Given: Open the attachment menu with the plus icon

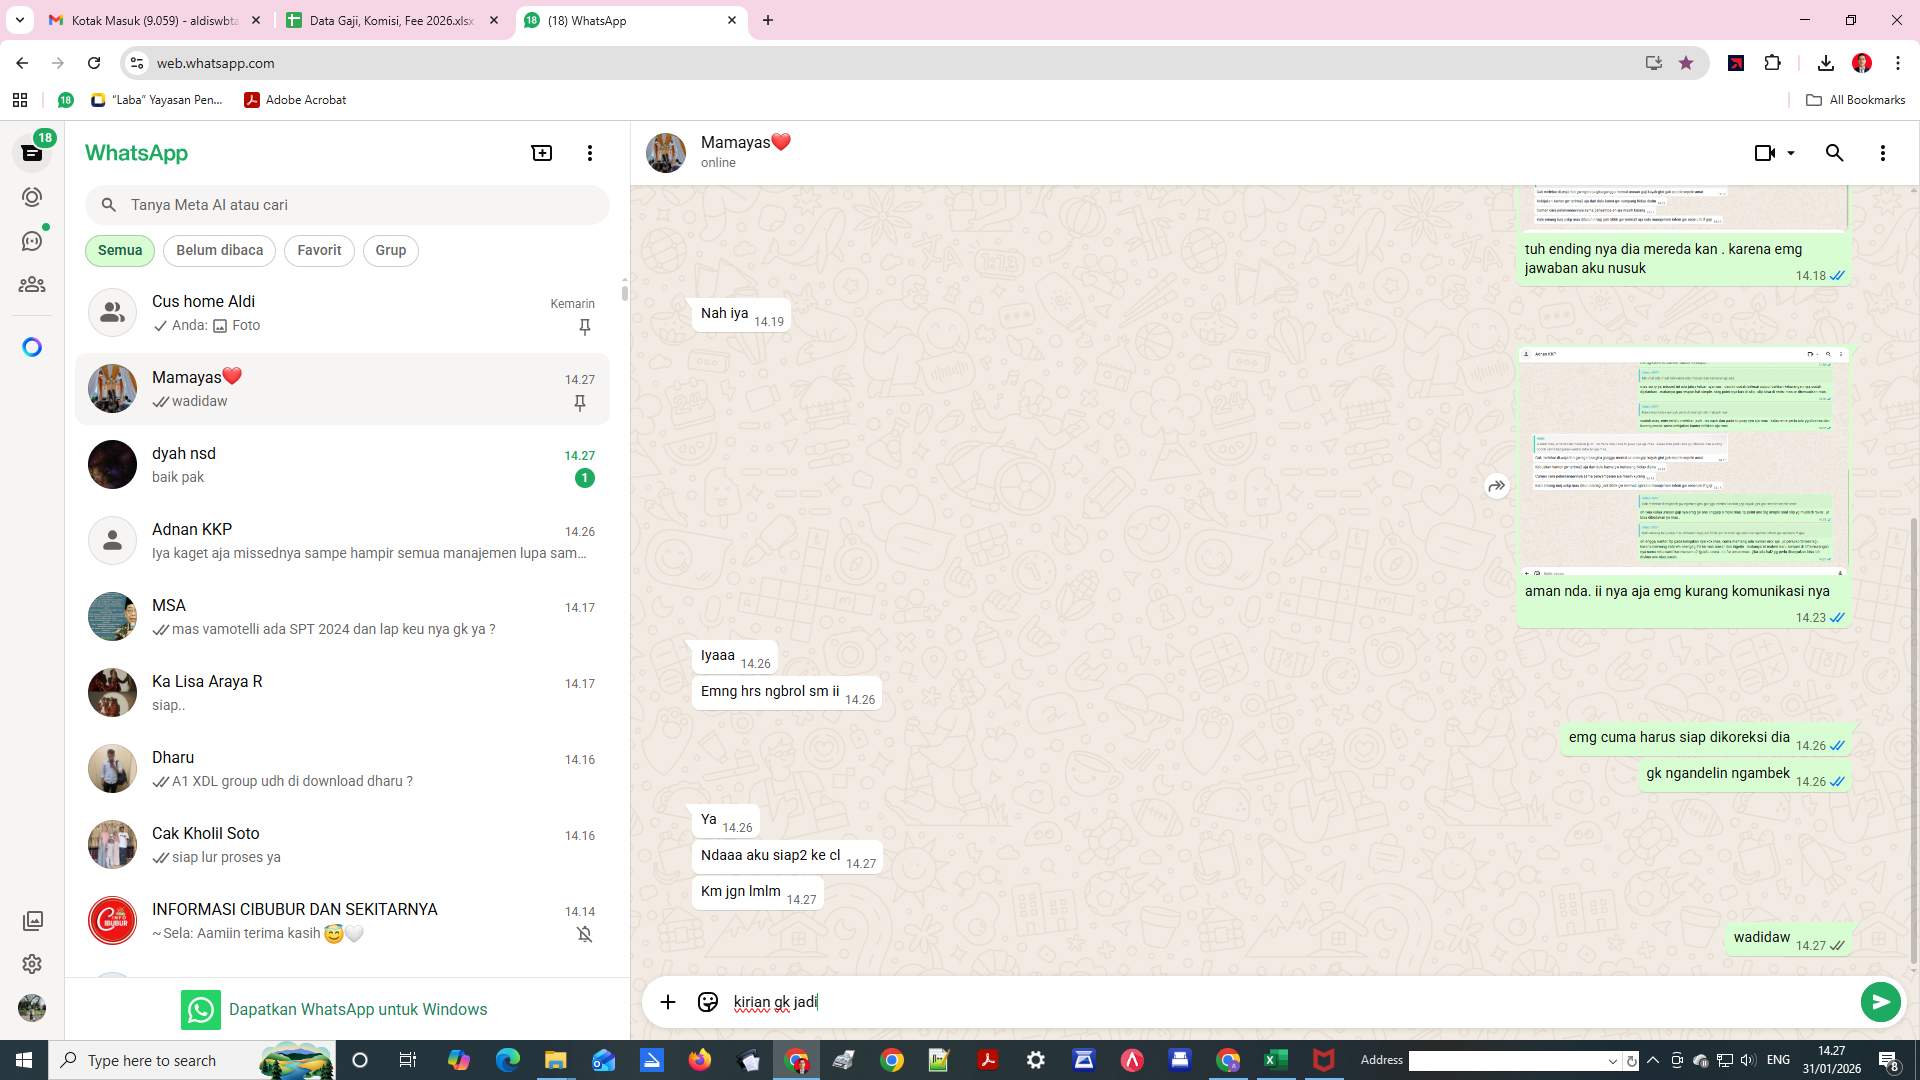Looking at the screenshot, I should point(667,1001).
